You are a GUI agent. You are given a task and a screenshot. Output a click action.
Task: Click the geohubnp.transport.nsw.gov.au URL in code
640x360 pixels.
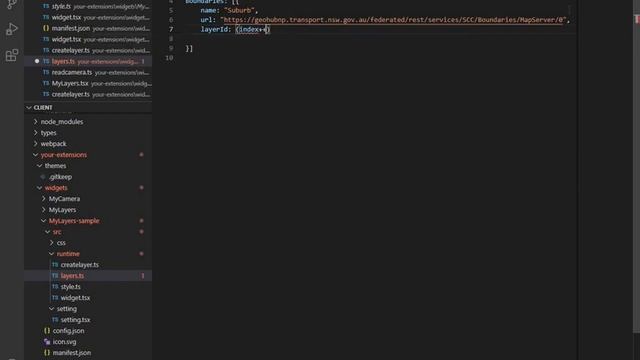coord(394,20)
